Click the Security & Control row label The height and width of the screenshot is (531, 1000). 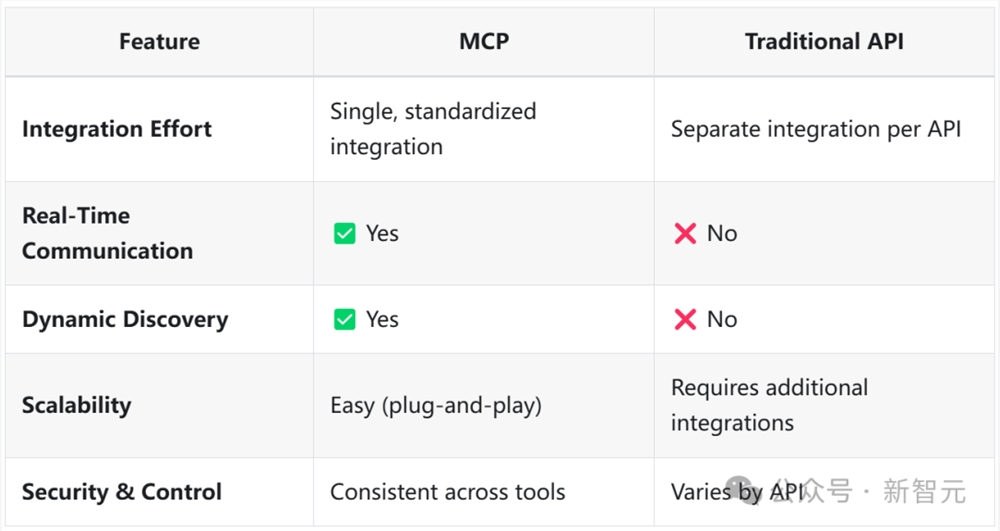coord(122,492)
